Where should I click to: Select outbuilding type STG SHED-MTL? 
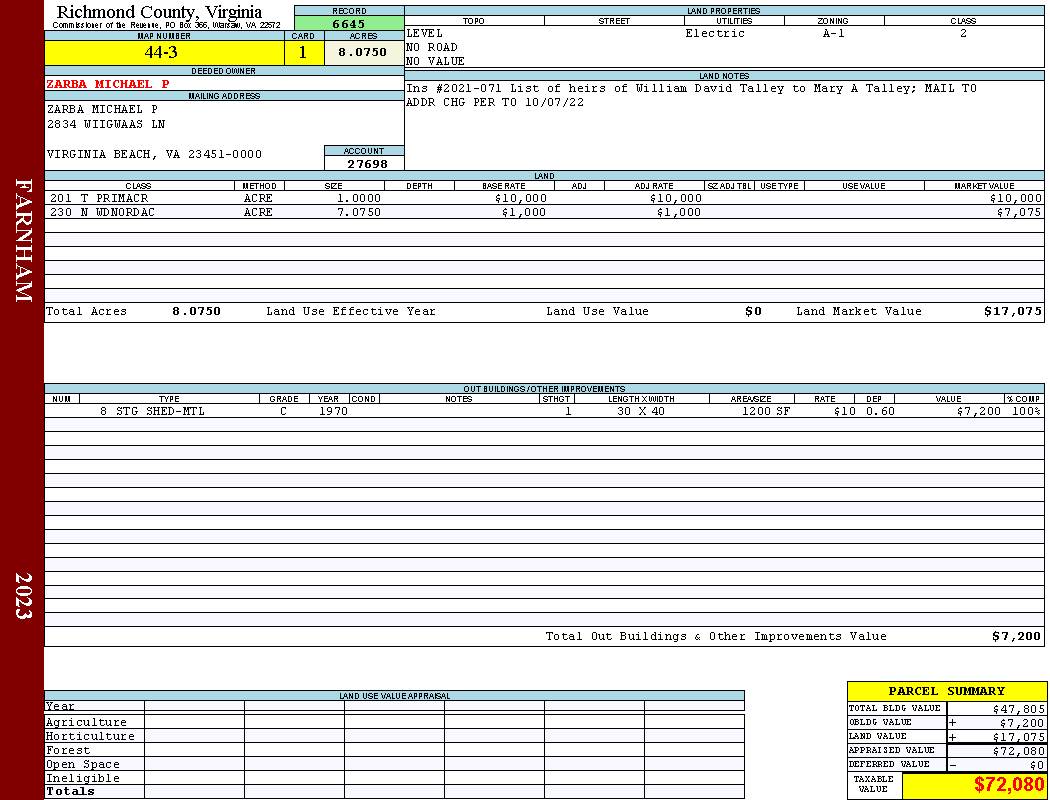[160, 412]
